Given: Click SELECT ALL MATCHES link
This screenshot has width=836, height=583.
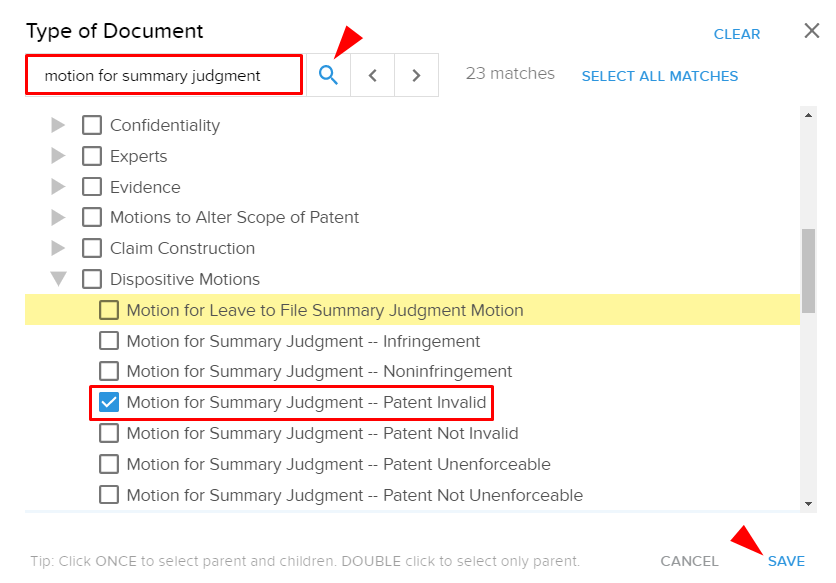Looking at the screenshot, I should (660, 76).
